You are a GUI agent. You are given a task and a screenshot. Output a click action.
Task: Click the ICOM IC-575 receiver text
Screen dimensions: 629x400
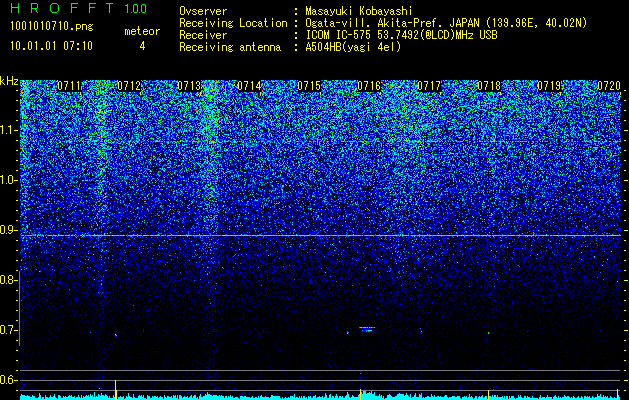point(402,35)
